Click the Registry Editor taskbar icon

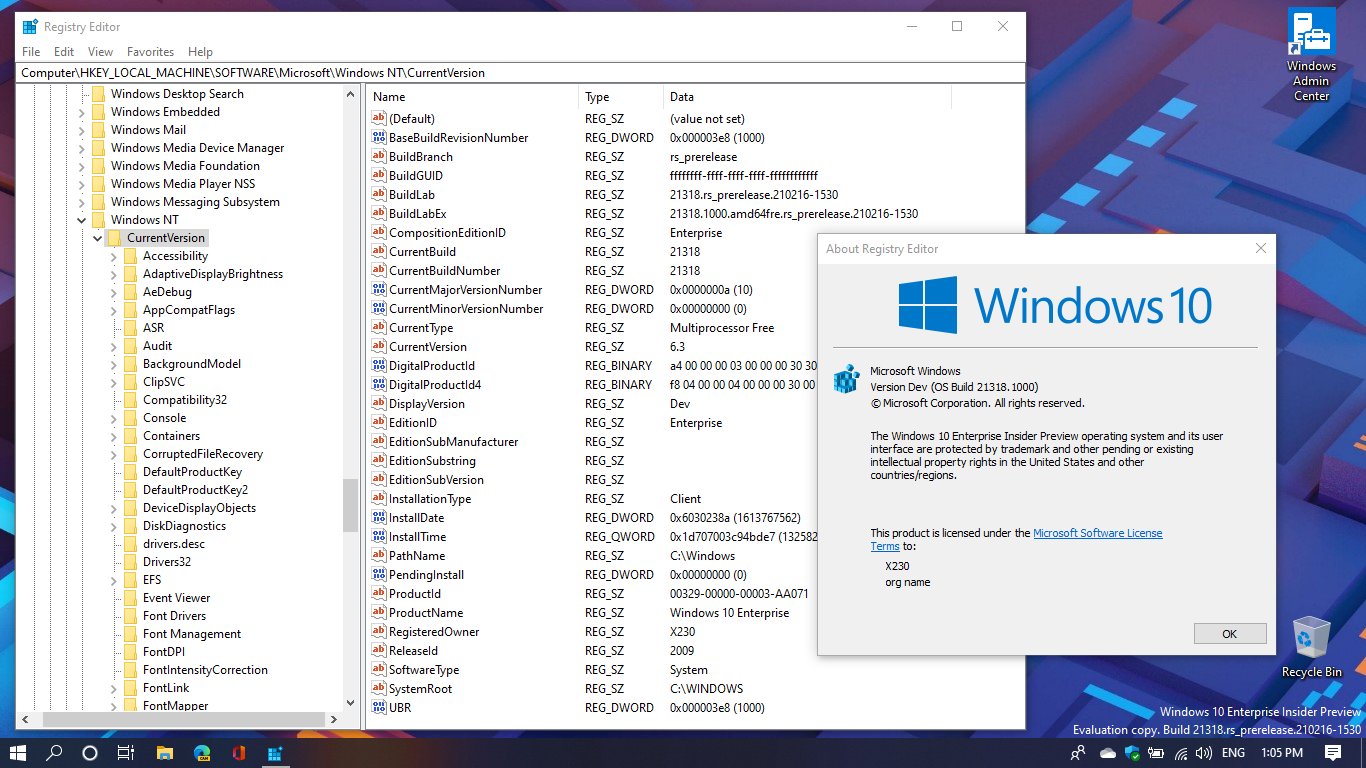274,752
